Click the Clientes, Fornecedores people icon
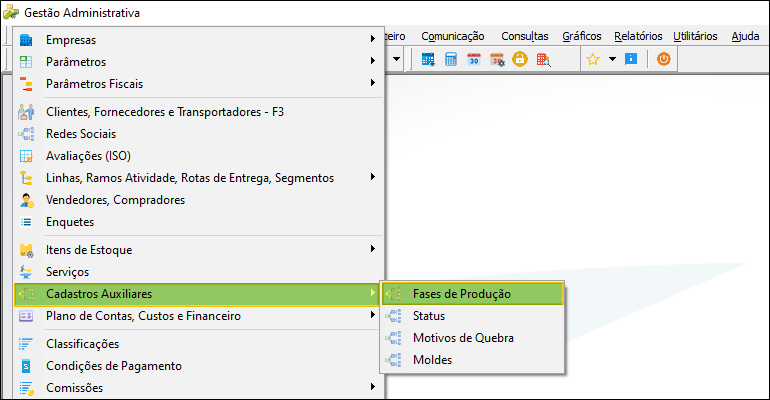 pos(26,112)
